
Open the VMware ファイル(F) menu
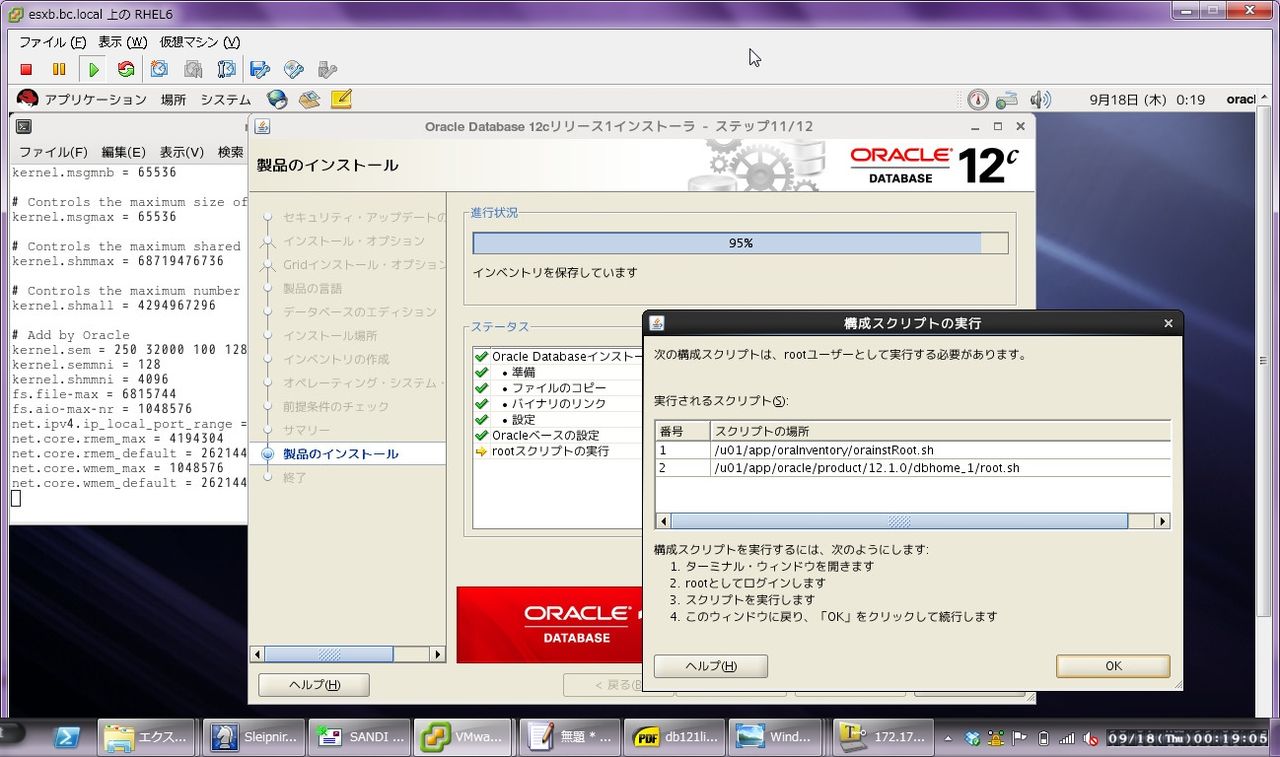click(x=53, y=42)
